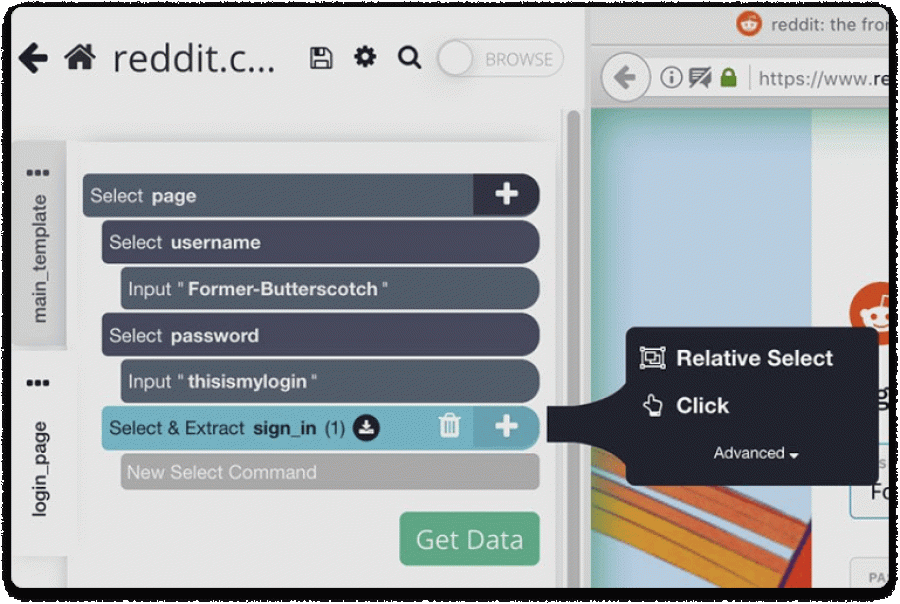This screenshot has height=604, width=900.
Task: Select Input 'Former-Butterscotch' command
Action: tap(330, 288)
